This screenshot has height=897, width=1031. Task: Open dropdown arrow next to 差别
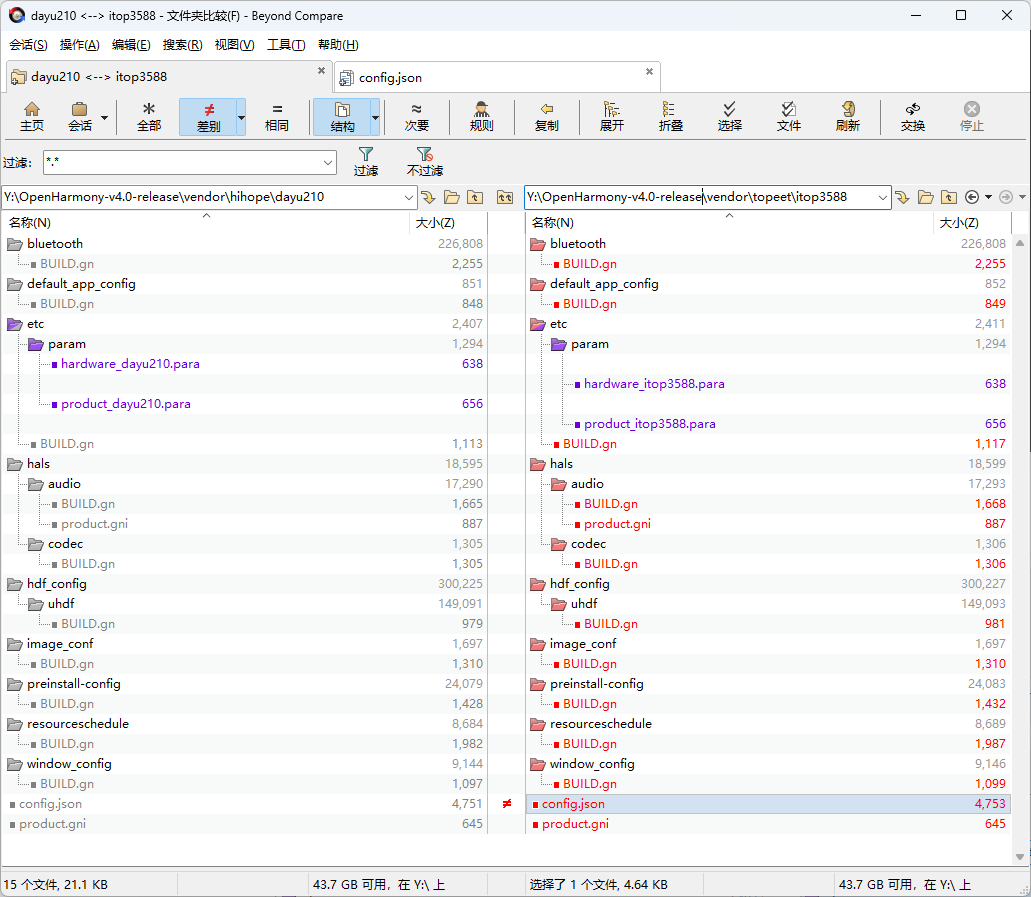click(241, 118)
